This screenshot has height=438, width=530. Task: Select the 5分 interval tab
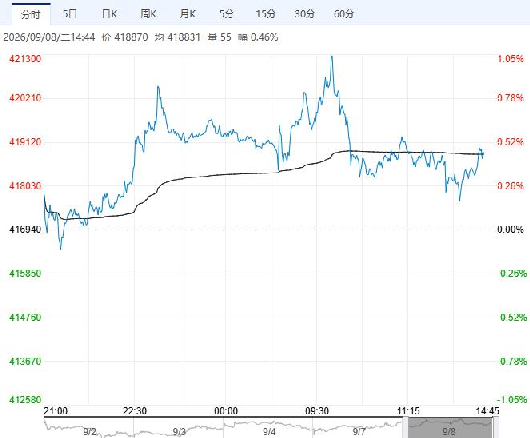click(x=226, y=14)
